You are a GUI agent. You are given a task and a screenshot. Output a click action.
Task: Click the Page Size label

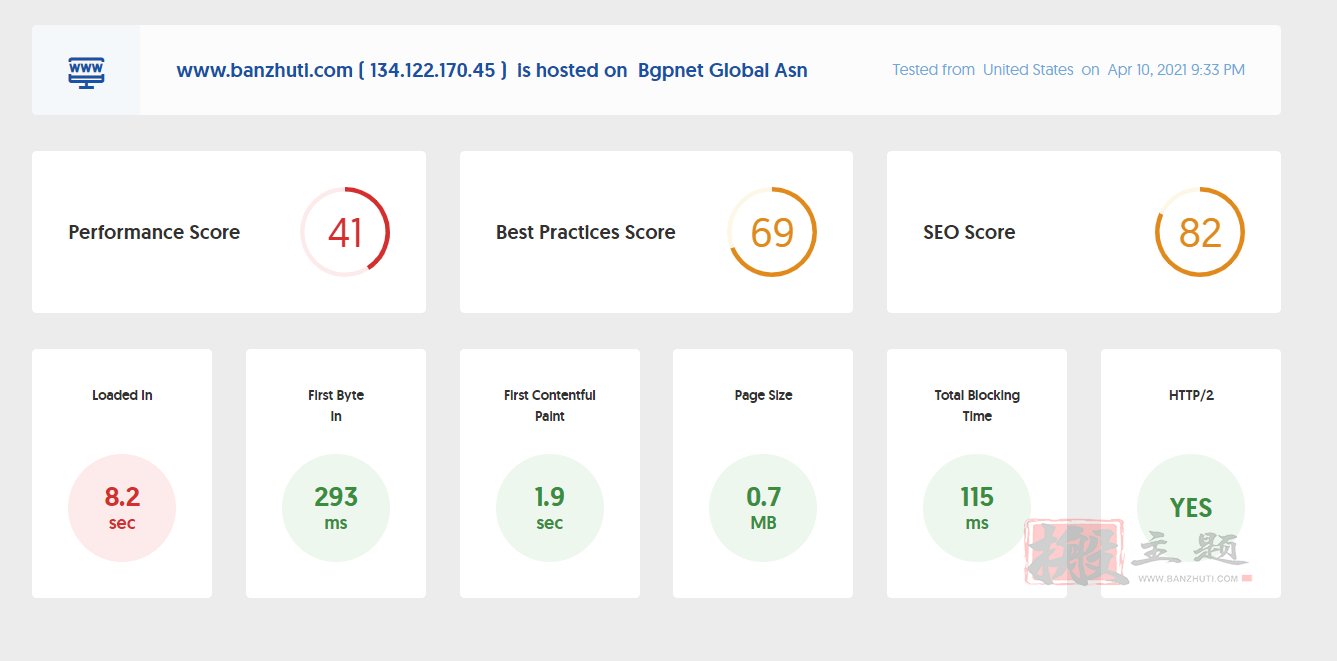click(763, 395)
